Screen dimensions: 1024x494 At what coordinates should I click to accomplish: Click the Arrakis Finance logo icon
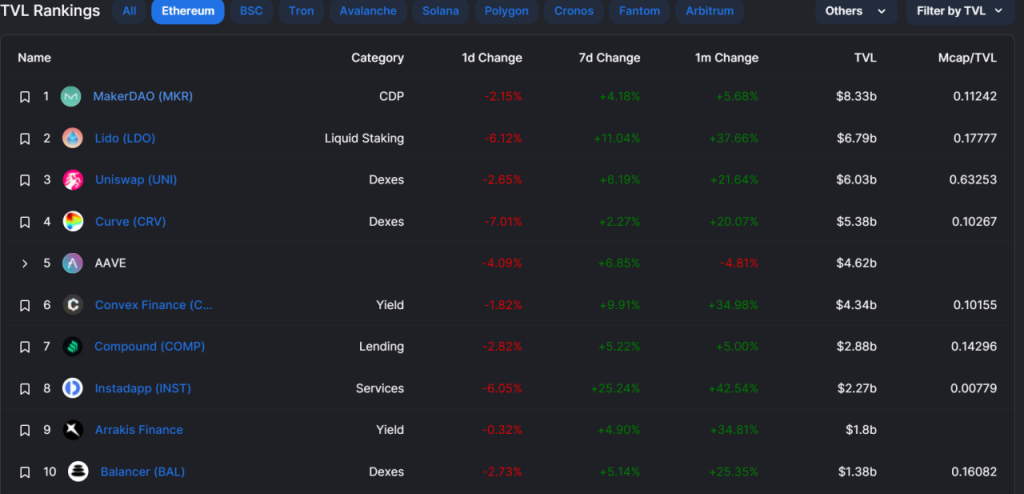(72, 430)
